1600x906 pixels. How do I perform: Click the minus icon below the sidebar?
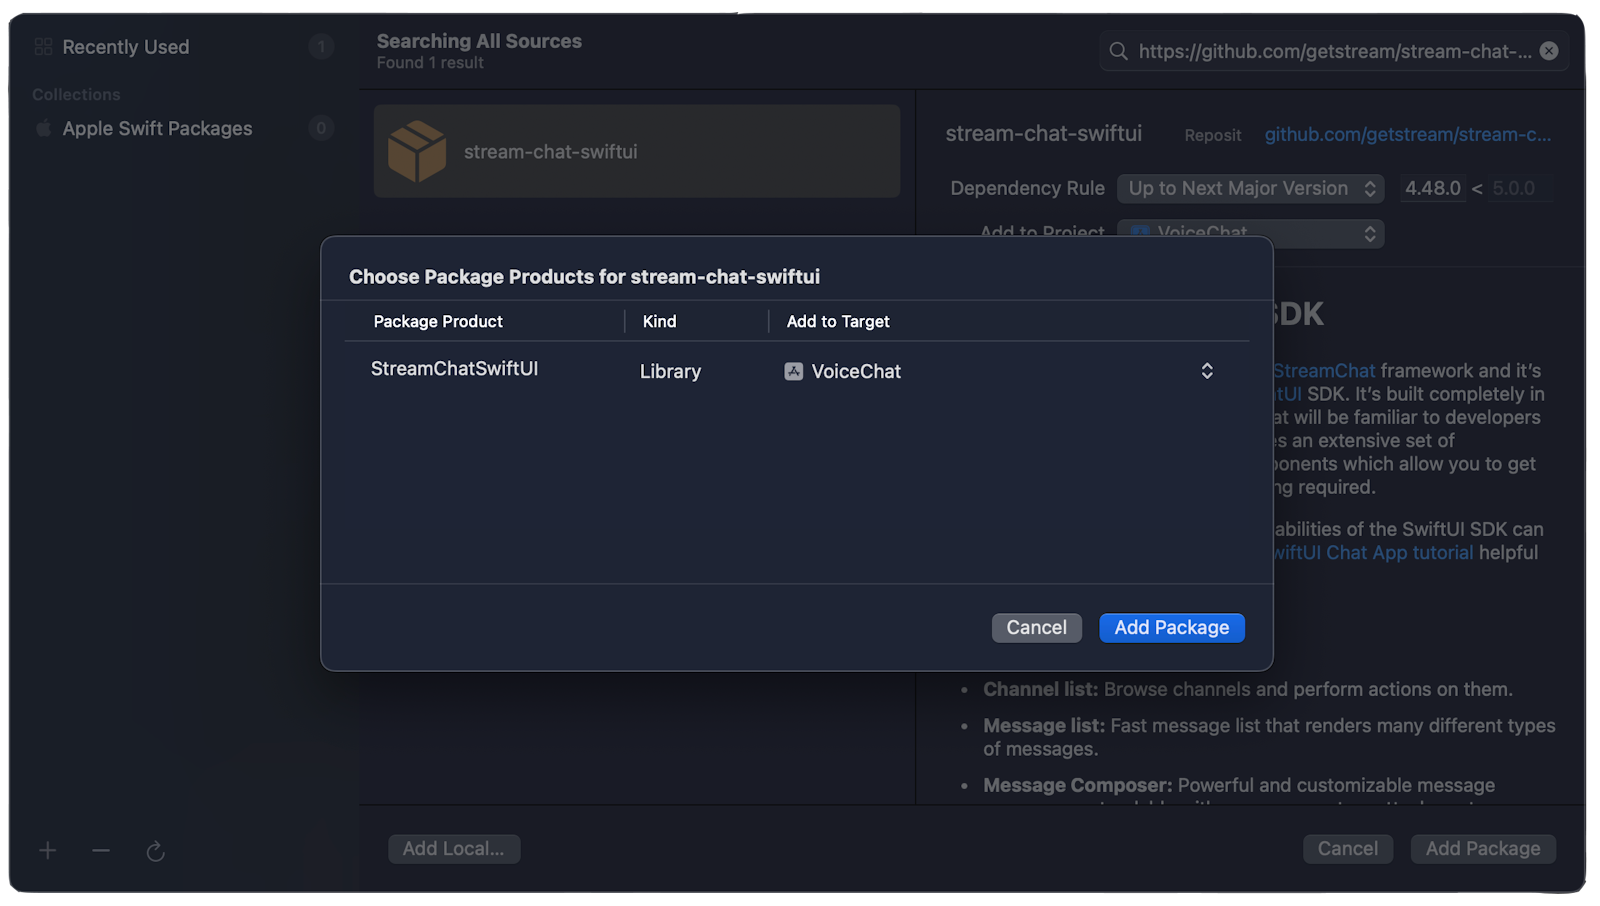[x=101, y=850]
